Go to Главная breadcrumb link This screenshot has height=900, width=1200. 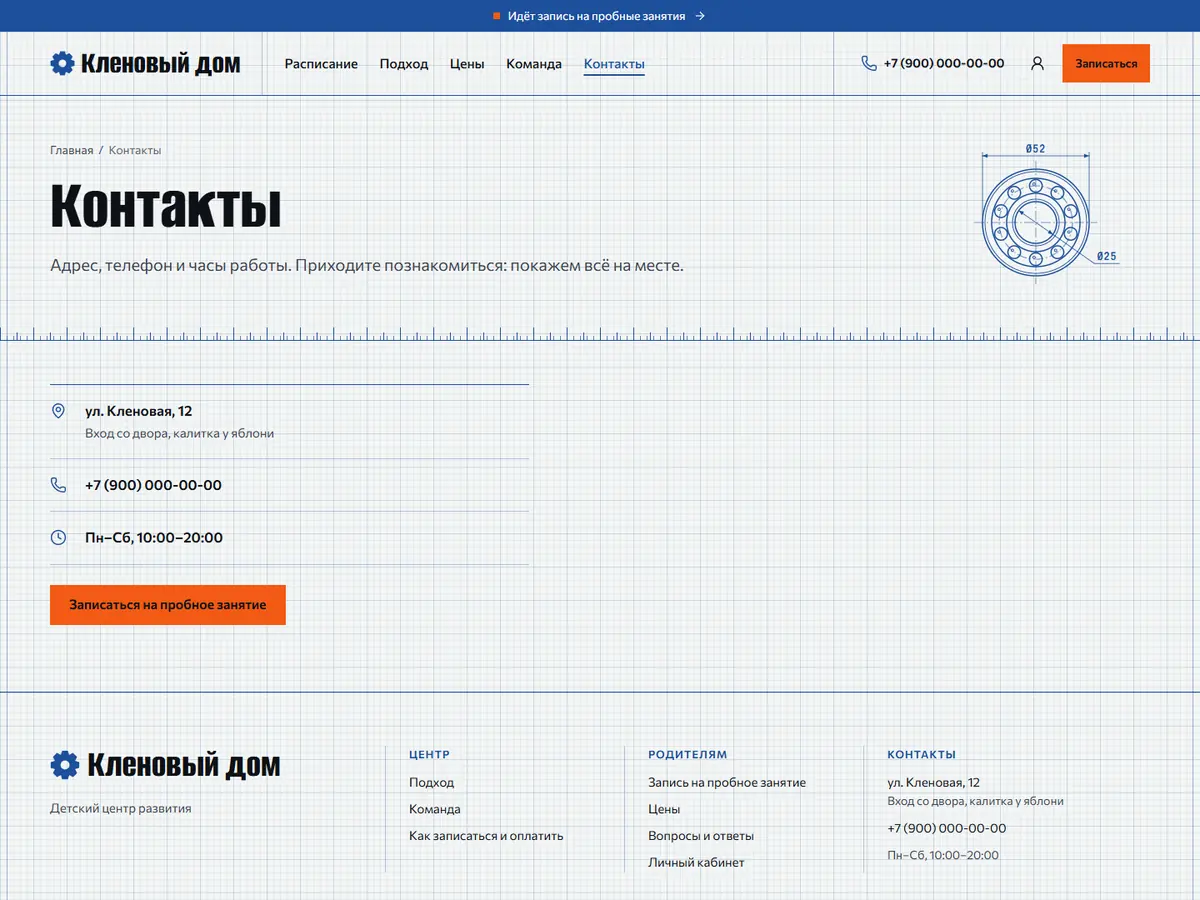71,150
